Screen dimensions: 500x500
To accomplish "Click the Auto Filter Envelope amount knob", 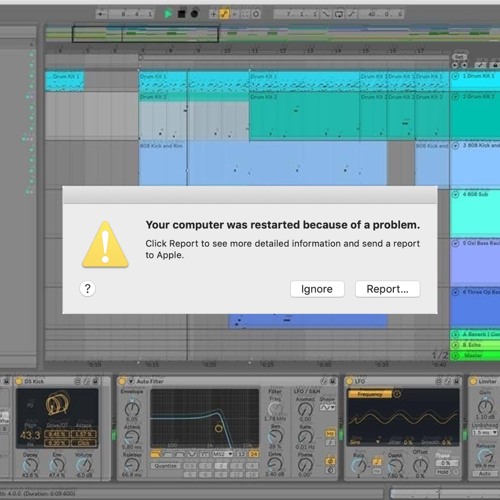I will [x=132, y=408].
